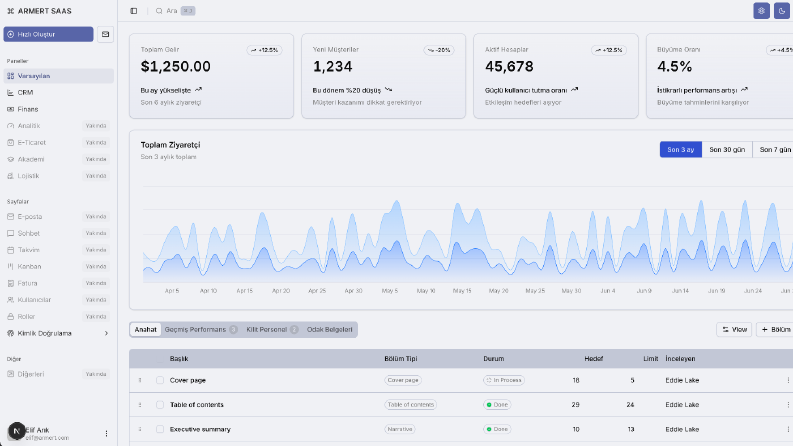
Task: Check the Cover page row checkbox
Action: coord(160,380)
